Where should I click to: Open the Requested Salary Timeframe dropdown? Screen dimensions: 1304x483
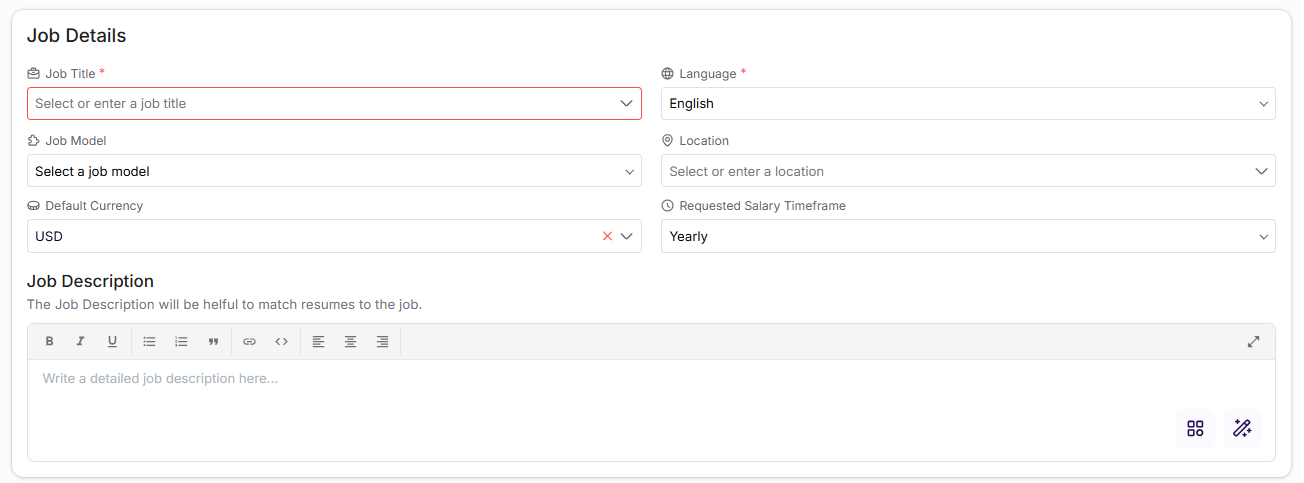967,237
